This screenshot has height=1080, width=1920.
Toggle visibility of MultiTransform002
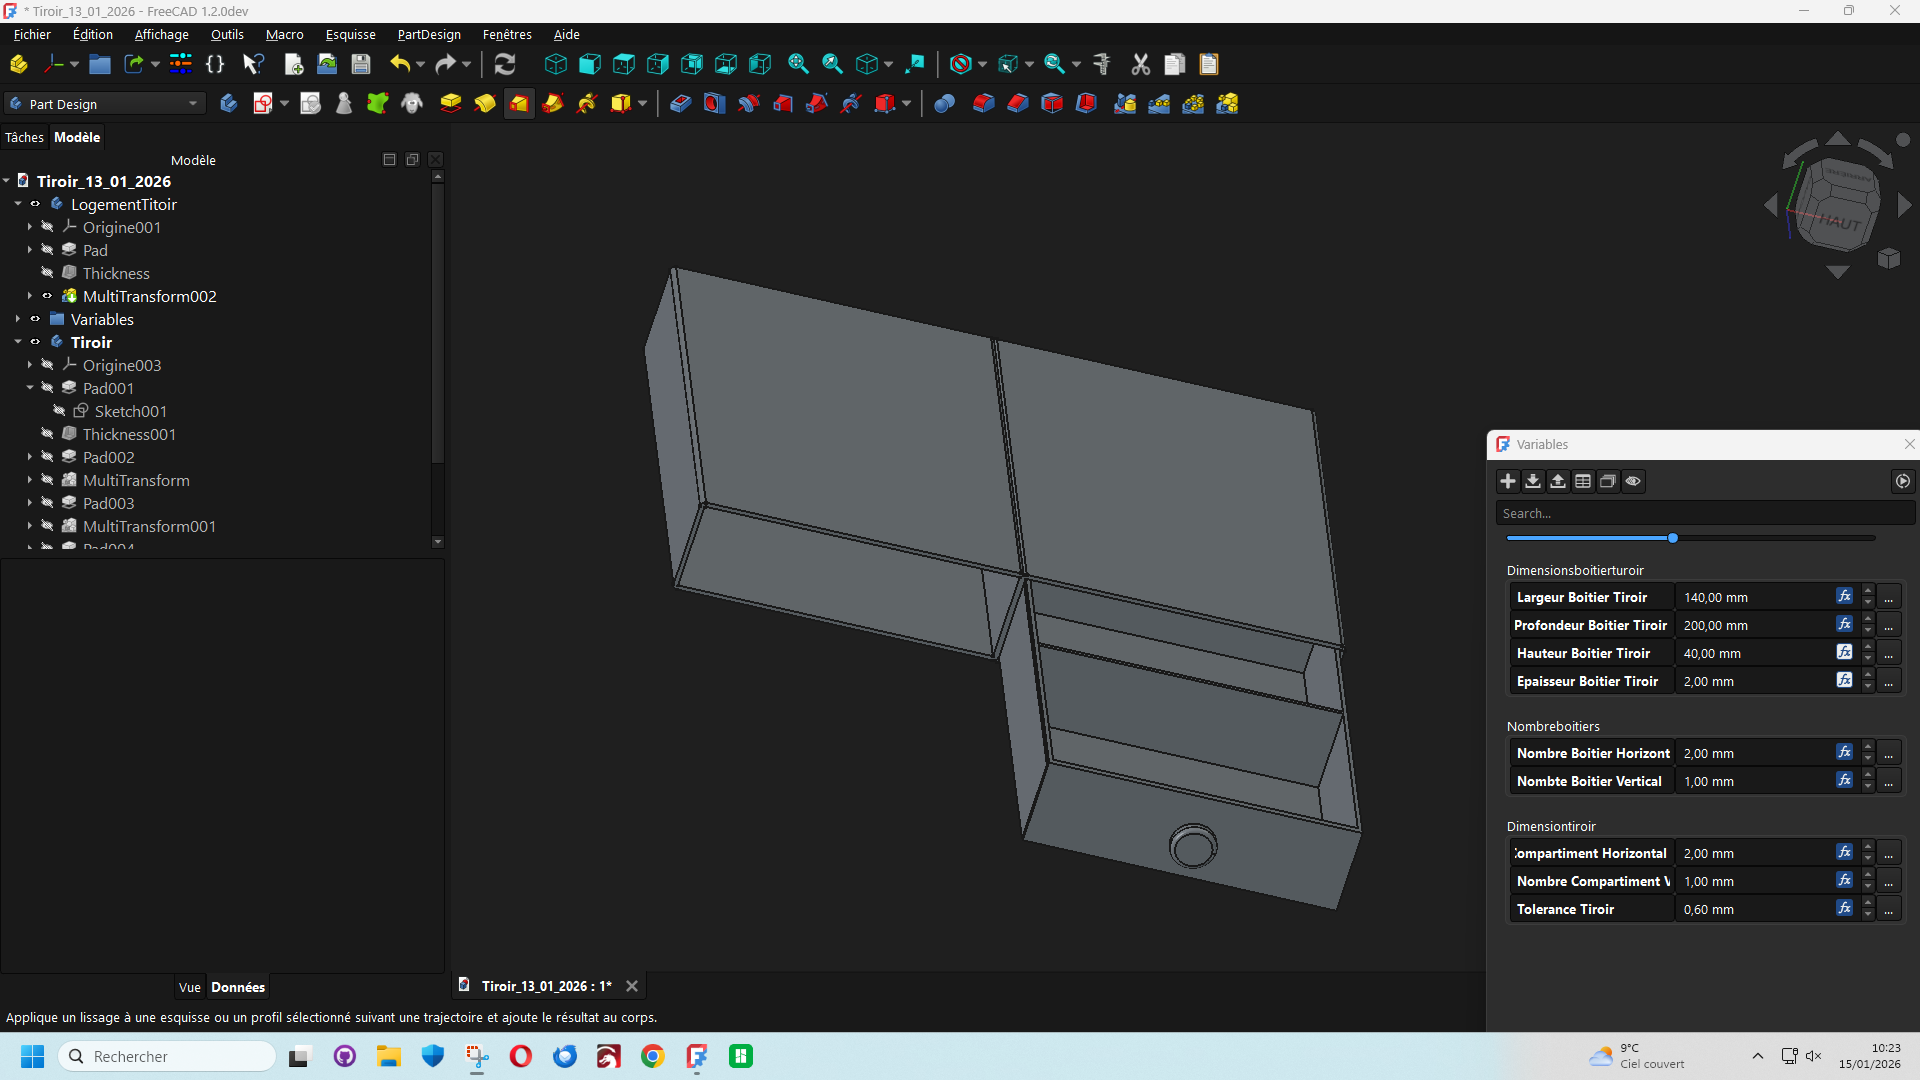coord(47,296)
